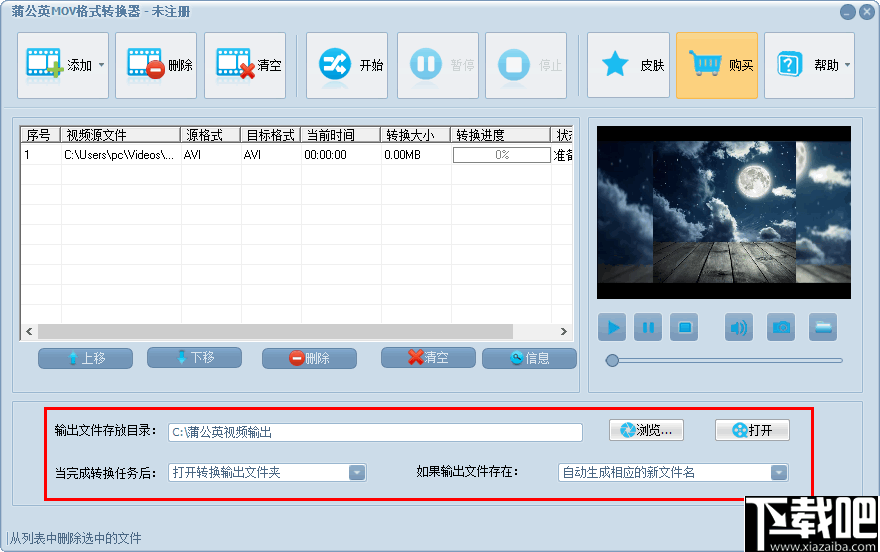Take a snapshot with the camera icon
Screen dimensions: 880x552
coord(781,327)
